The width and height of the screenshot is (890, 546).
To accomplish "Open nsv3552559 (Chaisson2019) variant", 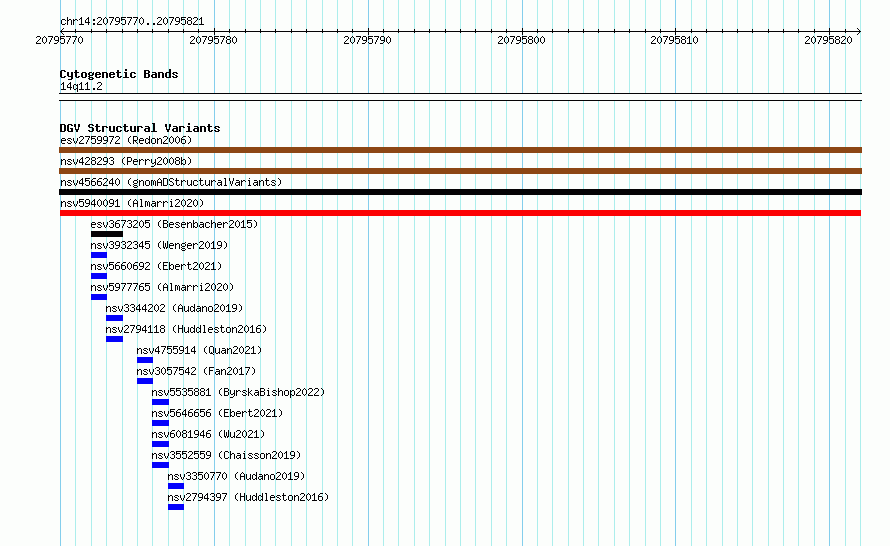I will pos(226,455).
